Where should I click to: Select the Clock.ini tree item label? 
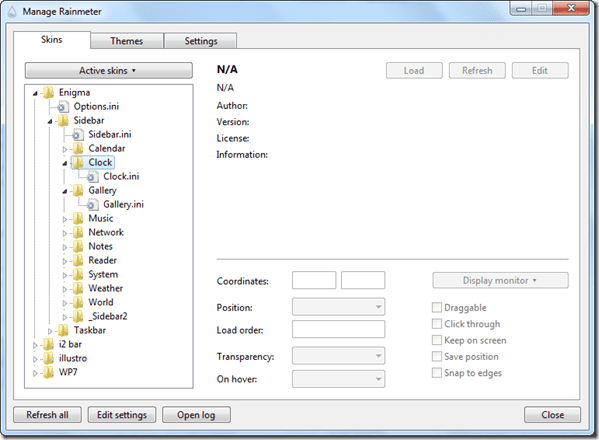121,176
